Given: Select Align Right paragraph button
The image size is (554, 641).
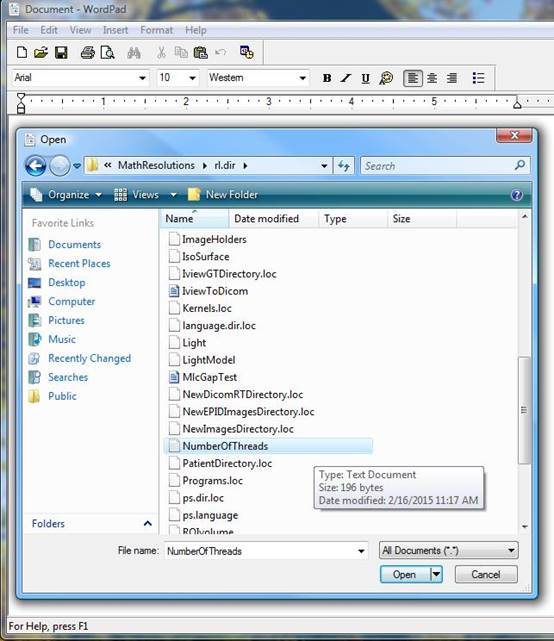Looking at the screenshot, I should pyautogui.click(x=452, y=78).
